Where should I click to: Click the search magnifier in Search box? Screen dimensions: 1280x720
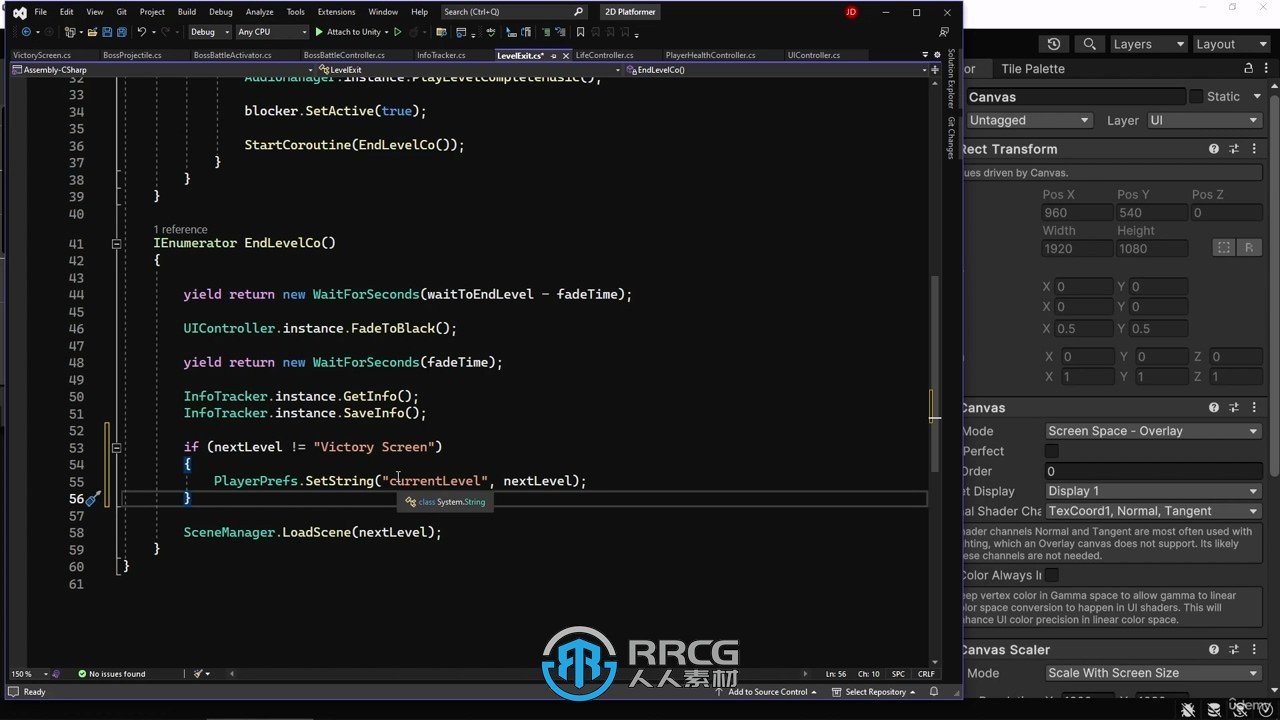click(578, 12)
